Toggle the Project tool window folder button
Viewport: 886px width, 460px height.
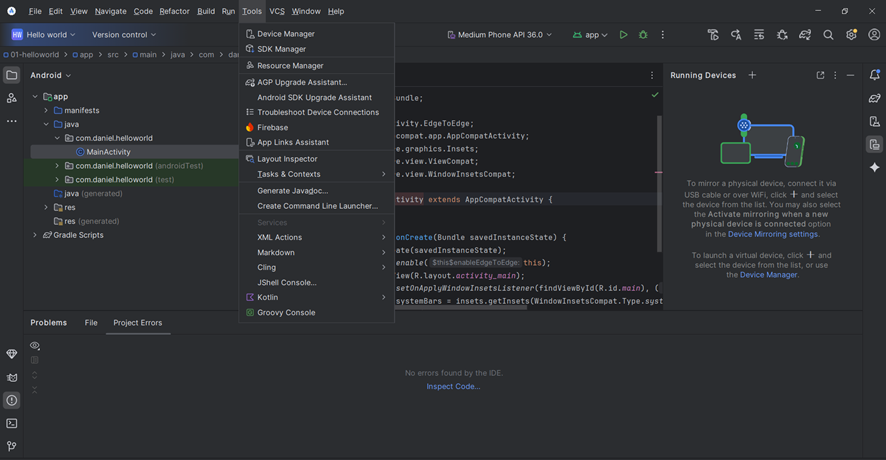[12, 75]
